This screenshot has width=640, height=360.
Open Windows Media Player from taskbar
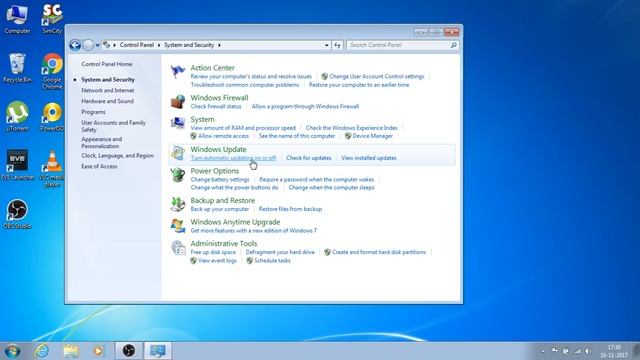click(98, 351)
